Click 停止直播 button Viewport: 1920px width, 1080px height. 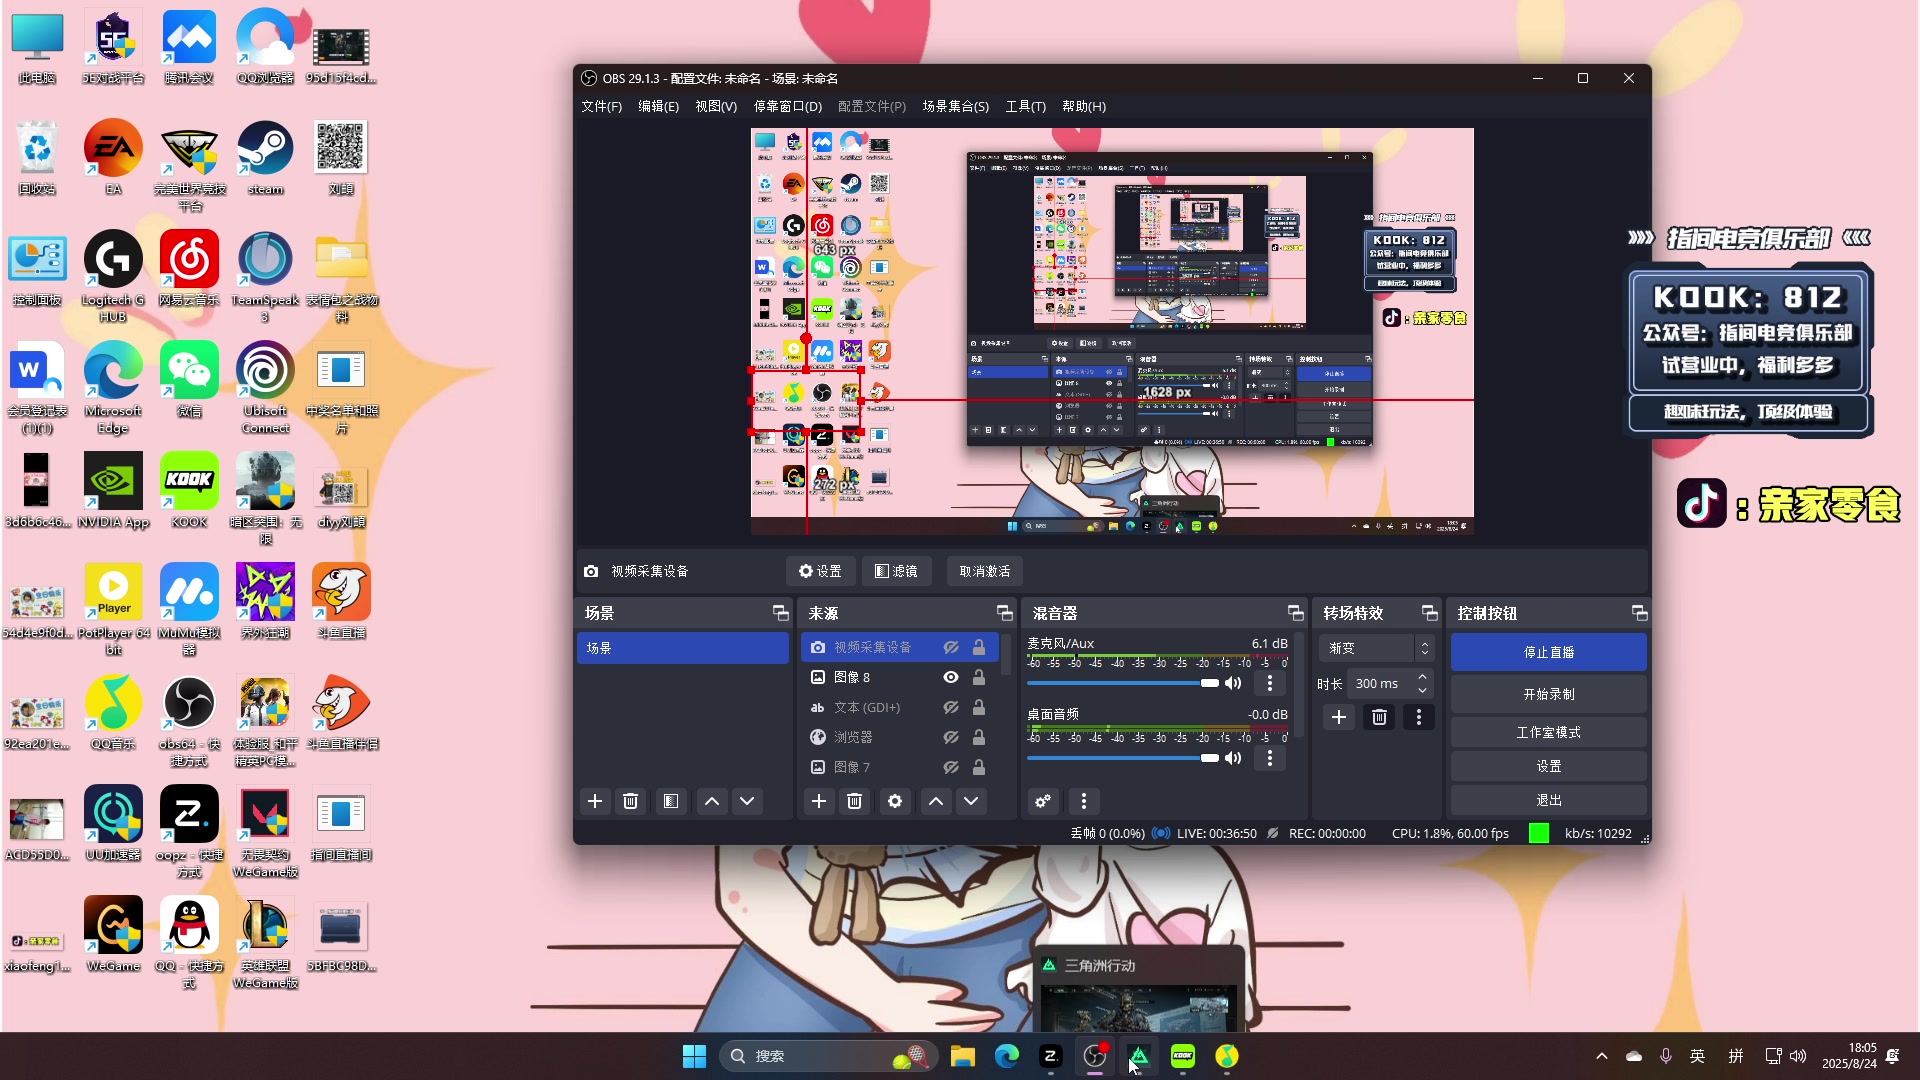coord(1548,652)
